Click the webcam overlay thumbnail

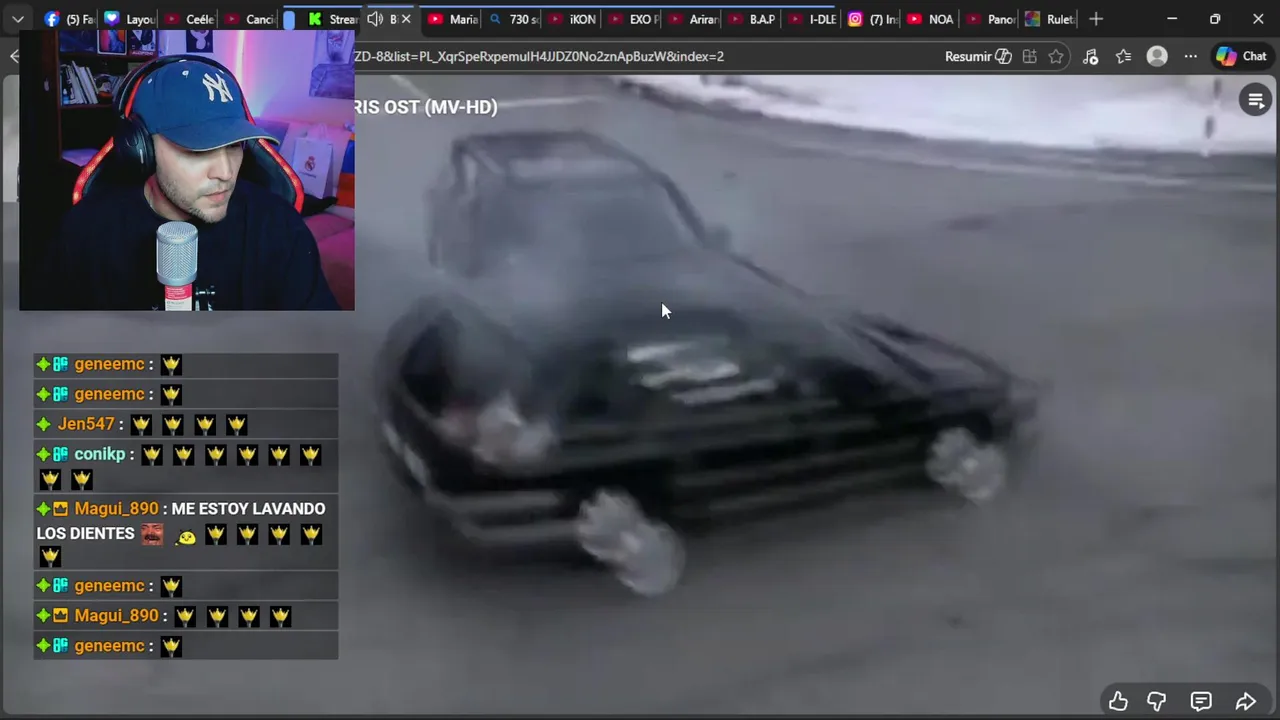187,170
